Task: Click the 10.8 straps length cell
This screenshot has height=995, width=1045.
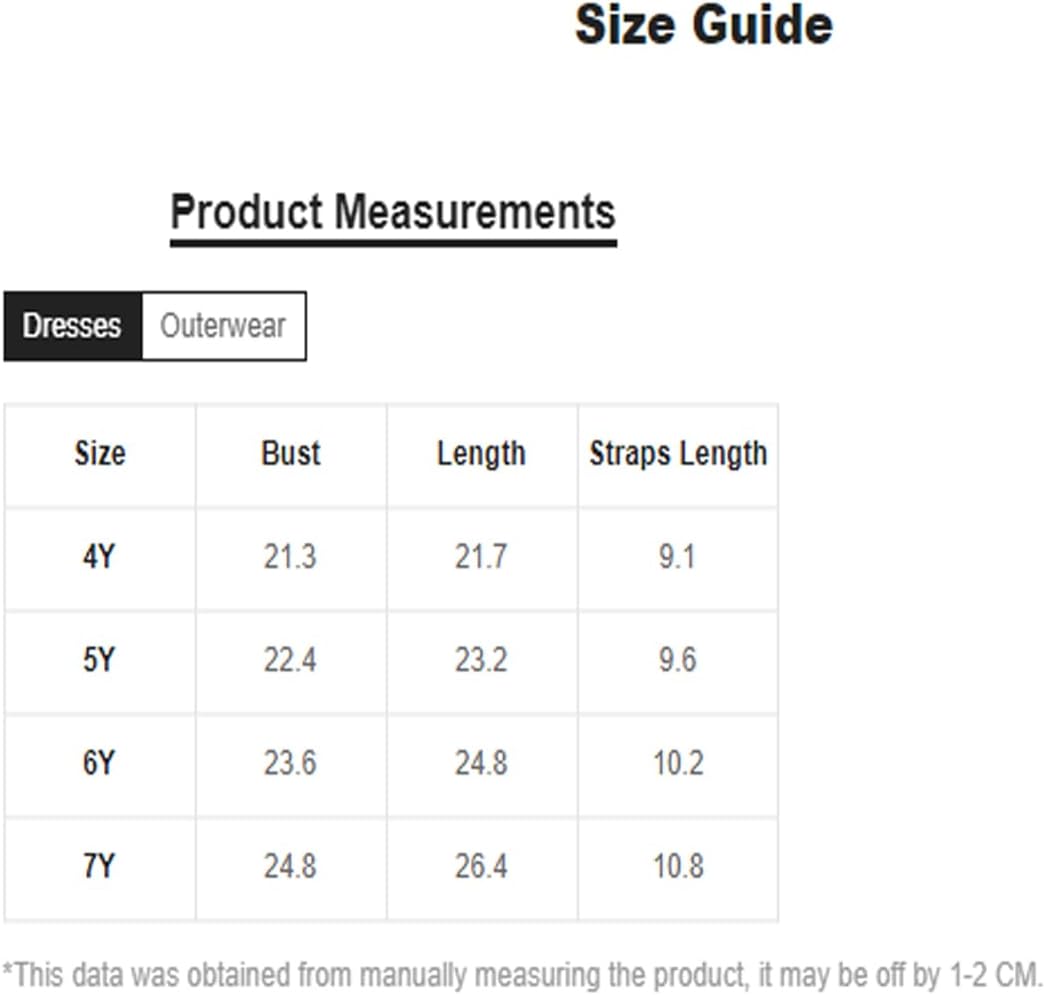Action: (x=677, y=867)
